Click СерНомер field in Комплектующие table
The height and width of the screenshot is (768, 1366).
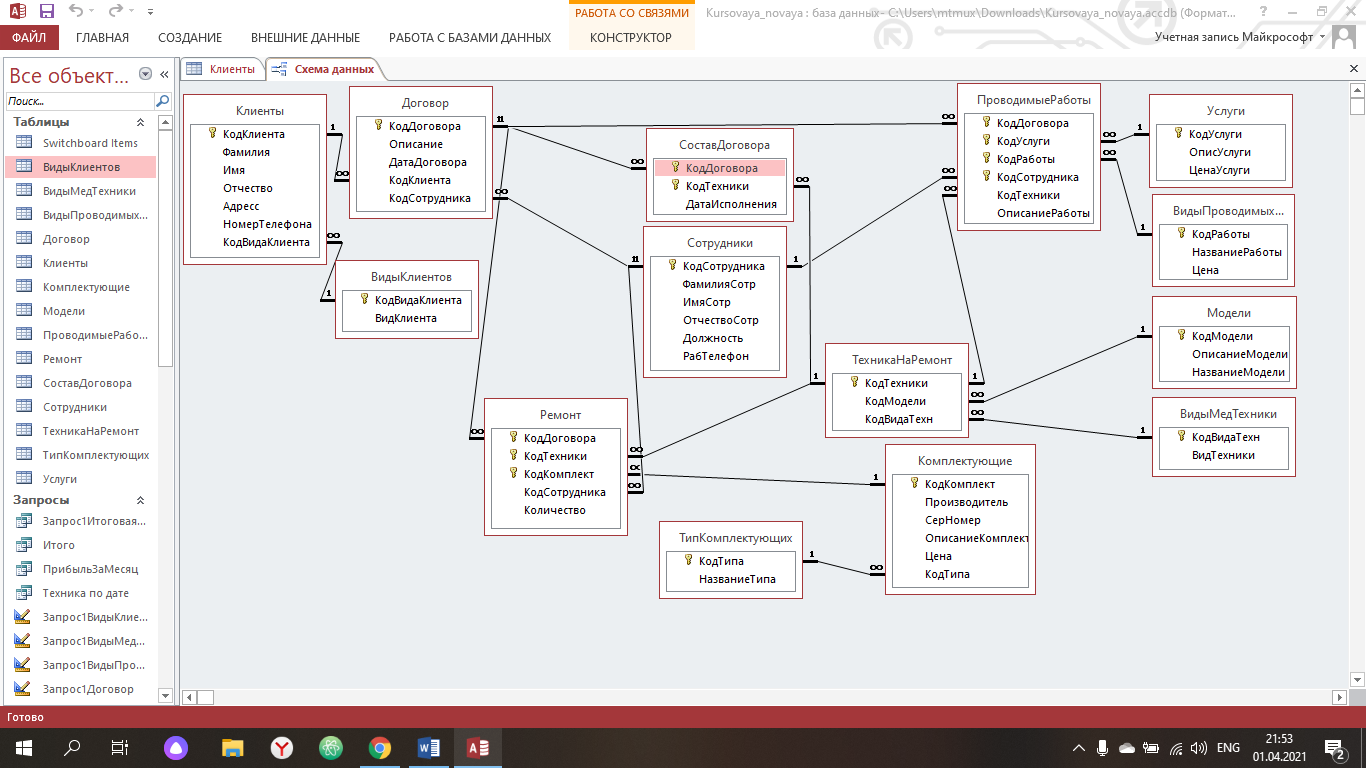(x=953, y=520)
